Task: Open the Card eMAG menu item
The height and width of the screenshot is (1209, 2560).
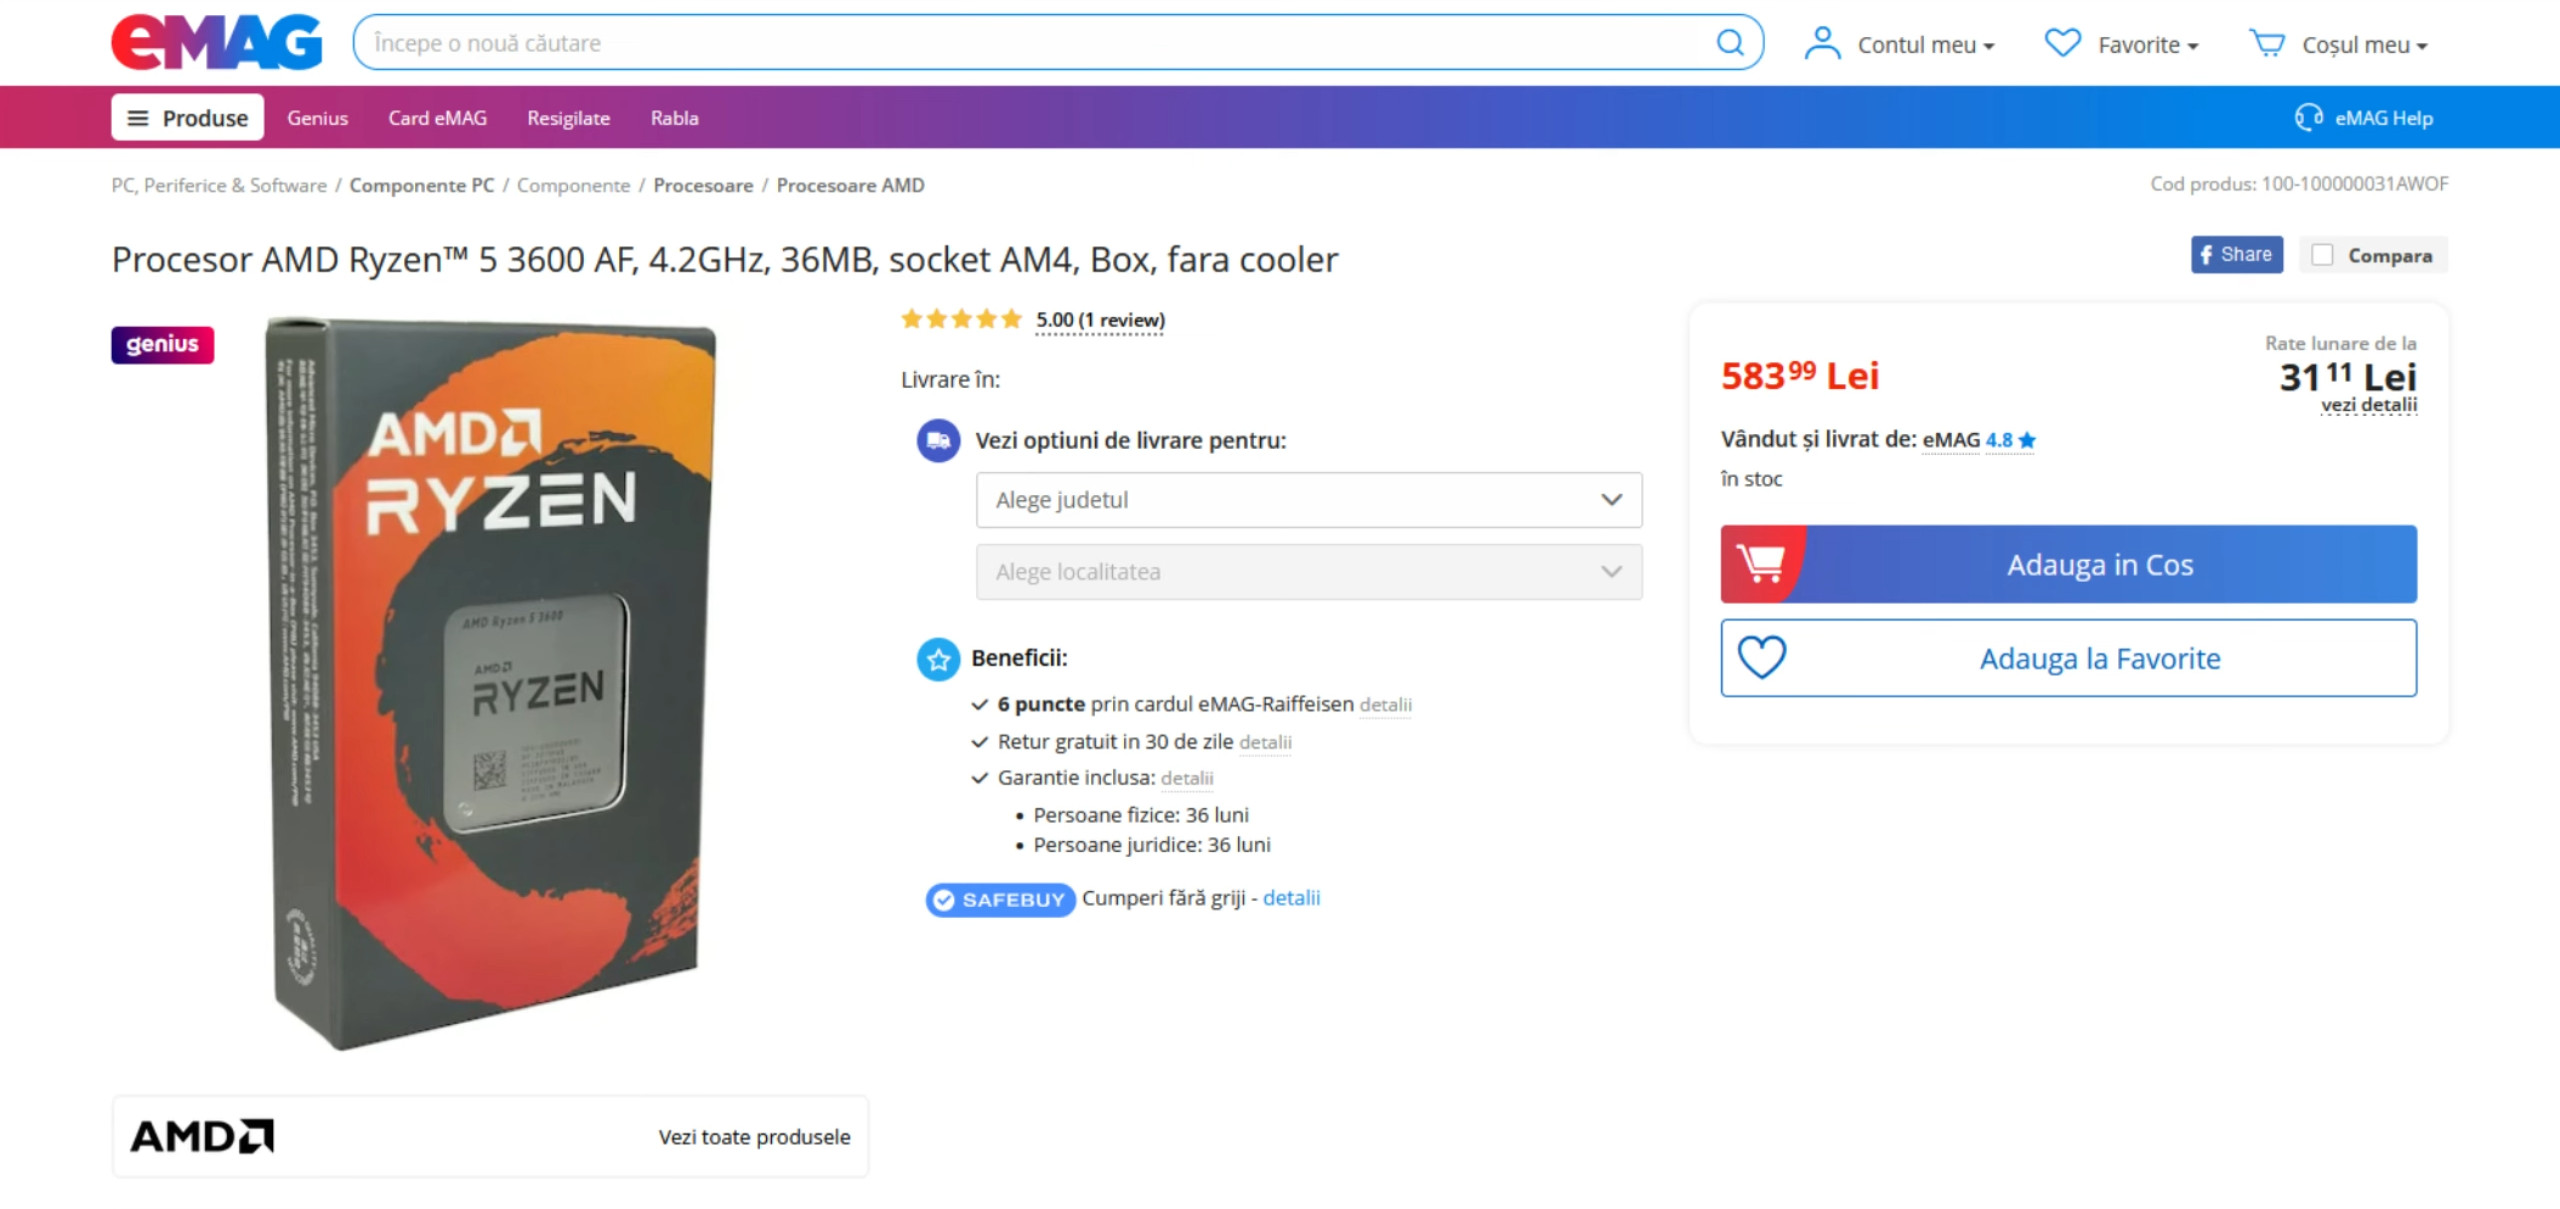Action: 437,118
